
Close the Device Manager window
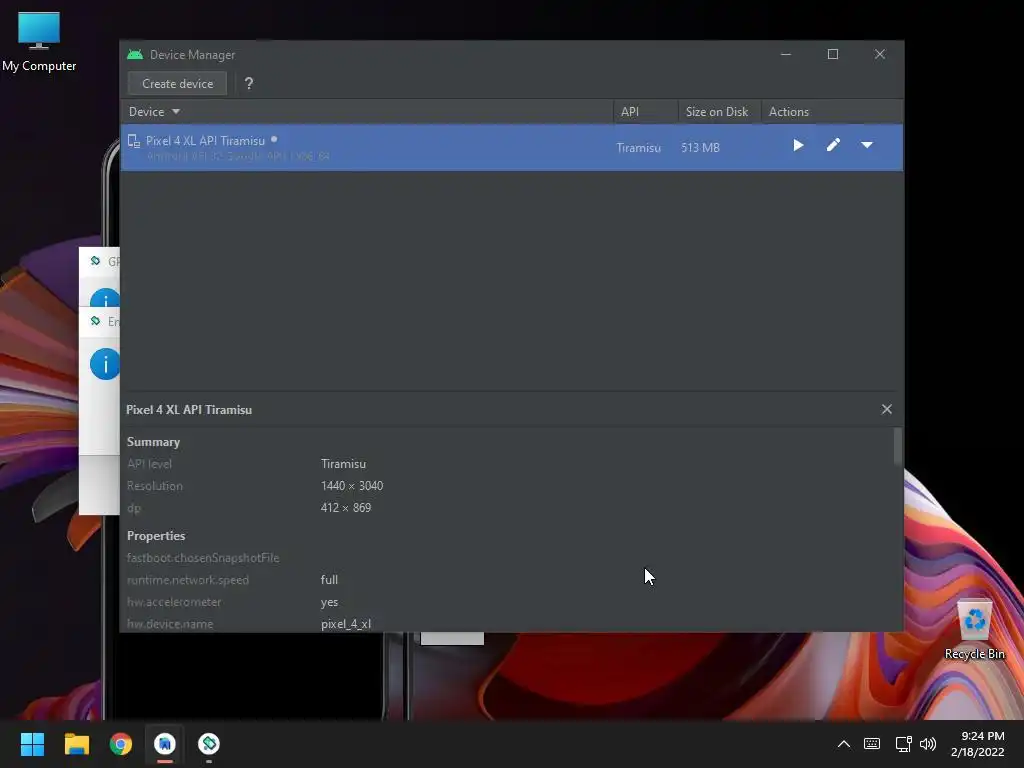click(880, 54)
